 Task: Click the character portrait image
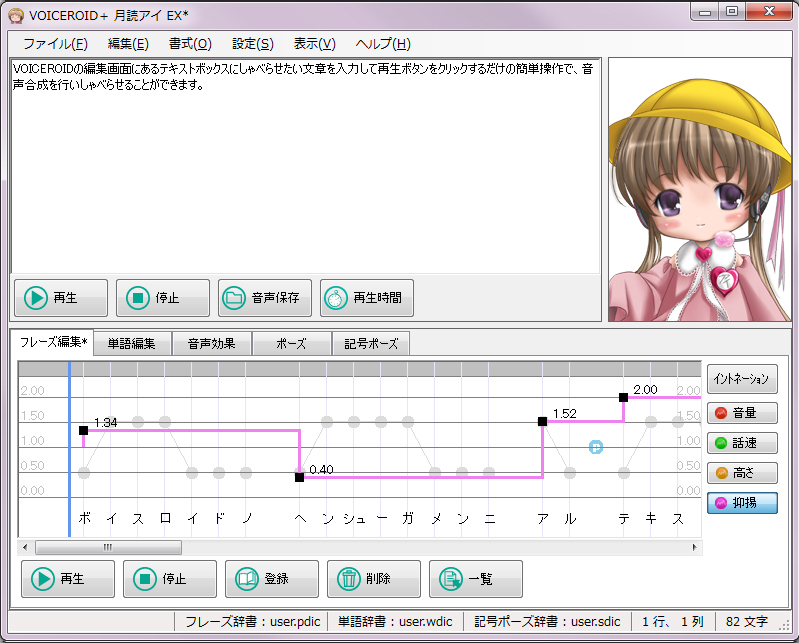pyautogui.click(x=700, y=190)
